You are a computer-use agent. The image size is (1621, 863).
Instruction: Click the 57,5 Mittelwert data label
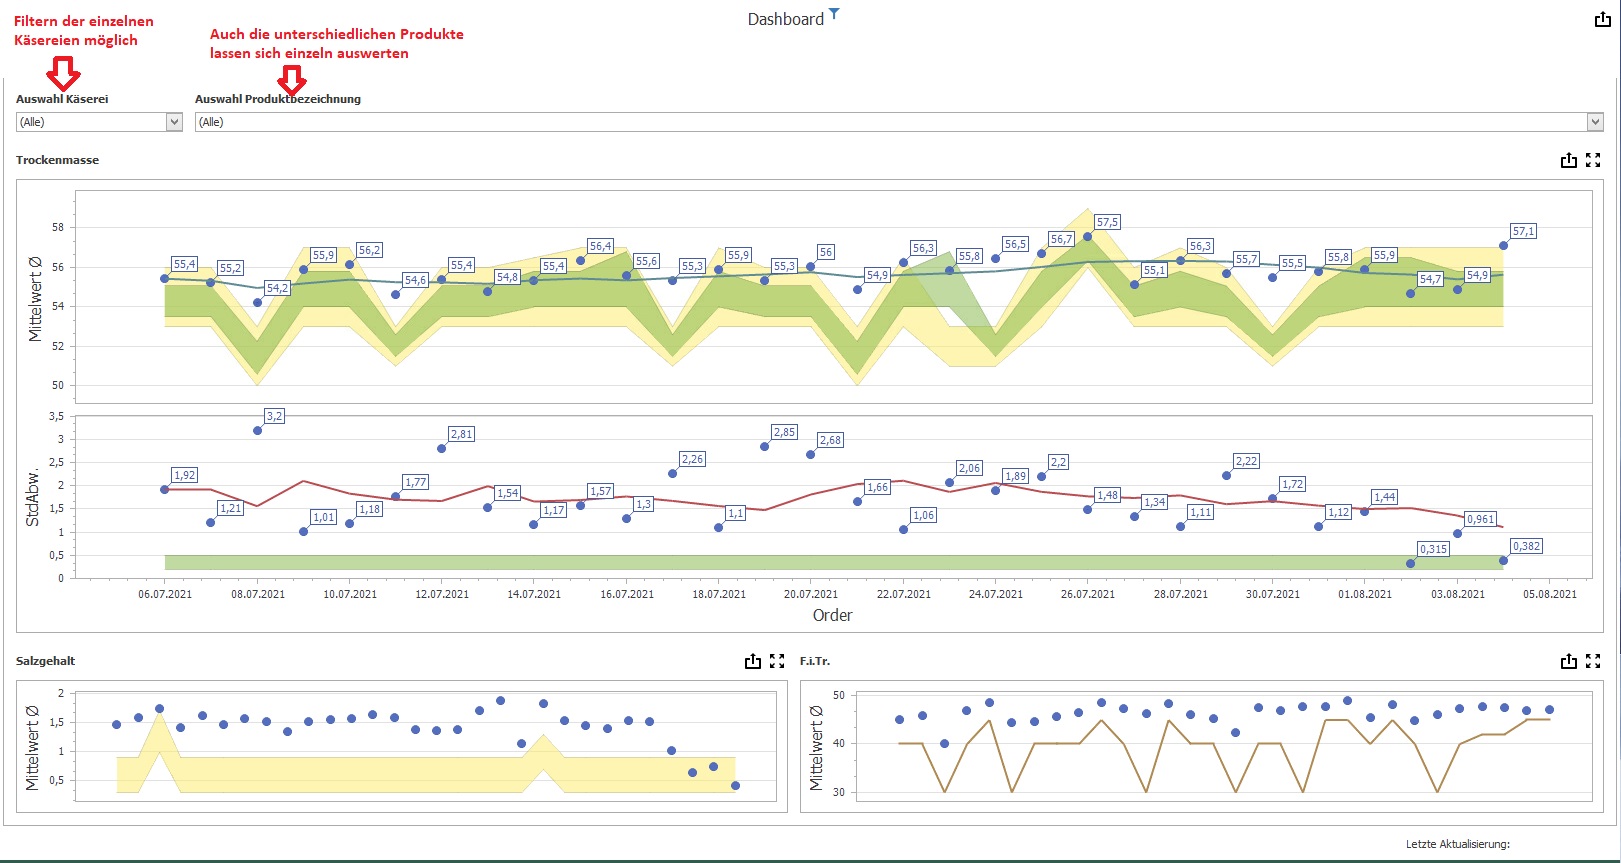click(1107, 222)
